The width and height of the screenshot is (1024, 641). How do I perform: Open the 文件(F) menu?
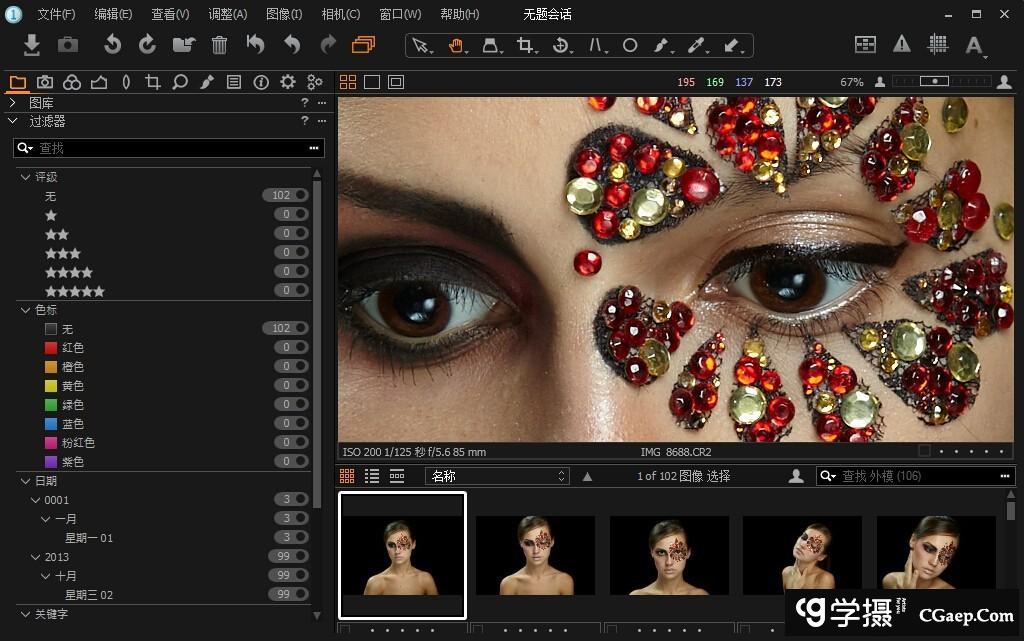pos(56,14)
